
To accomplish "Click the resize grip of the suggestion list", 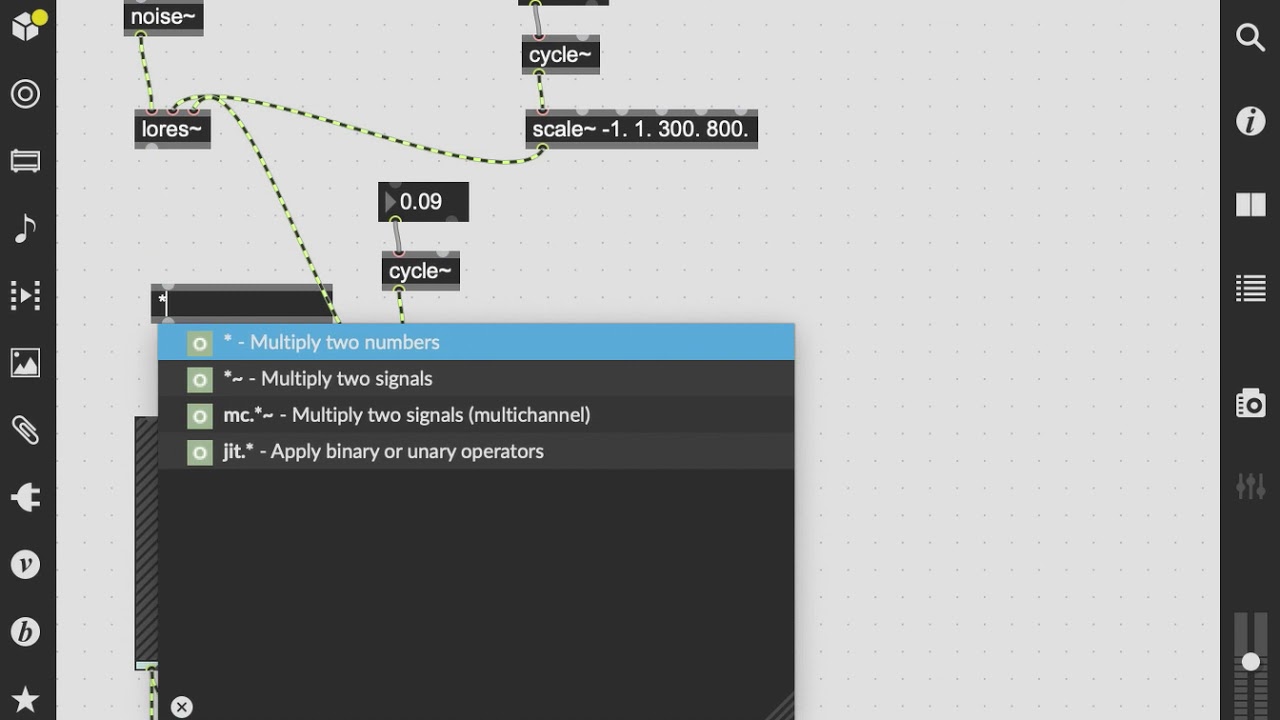I will (780, 706).
